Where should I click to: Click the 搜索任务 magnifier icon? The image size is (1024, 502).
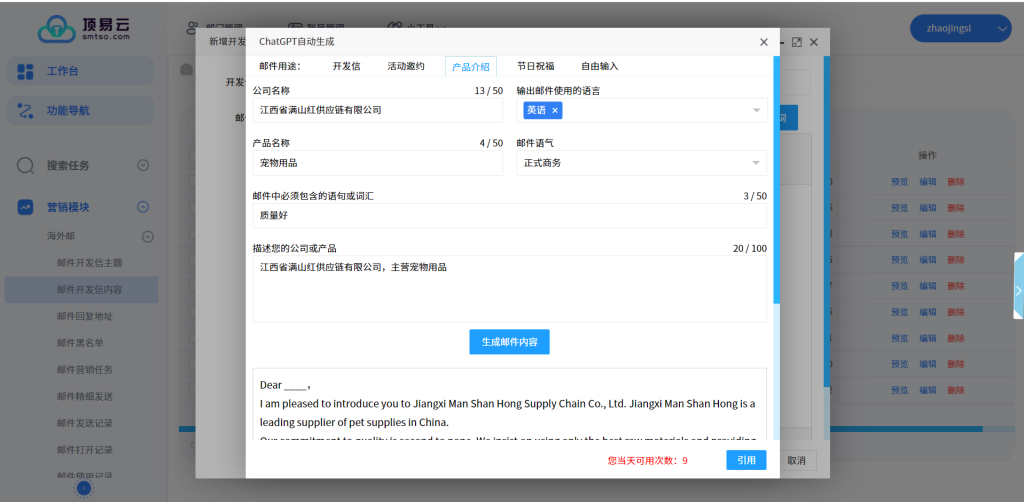26,165
